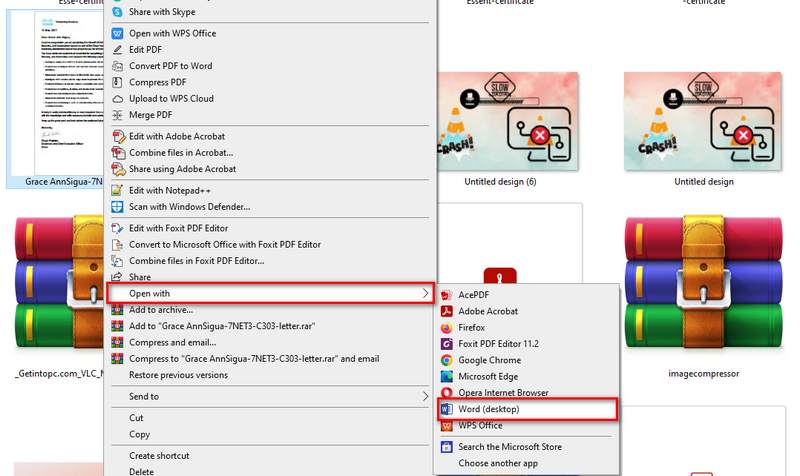The height and width of the screenshot is (476, 800).
Task: Click the Foxit Convert to Microsoft Office icon
Action: 117,244
